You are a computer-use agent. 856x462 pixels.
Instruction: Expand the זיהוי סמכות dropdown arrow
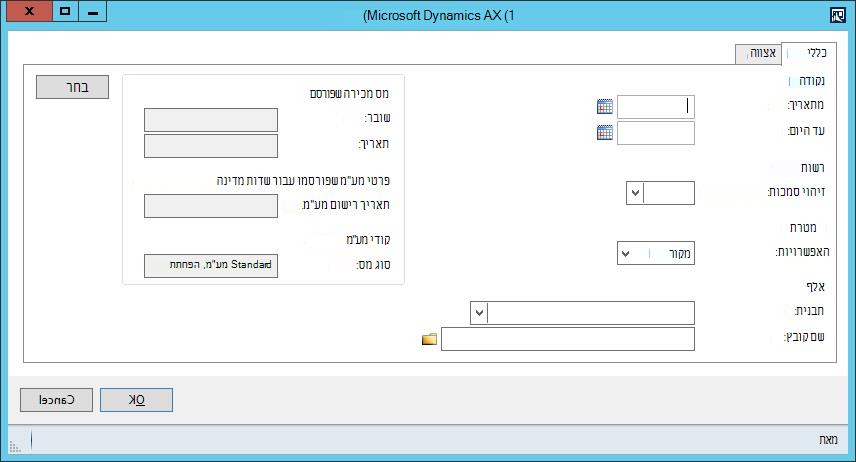635,193
